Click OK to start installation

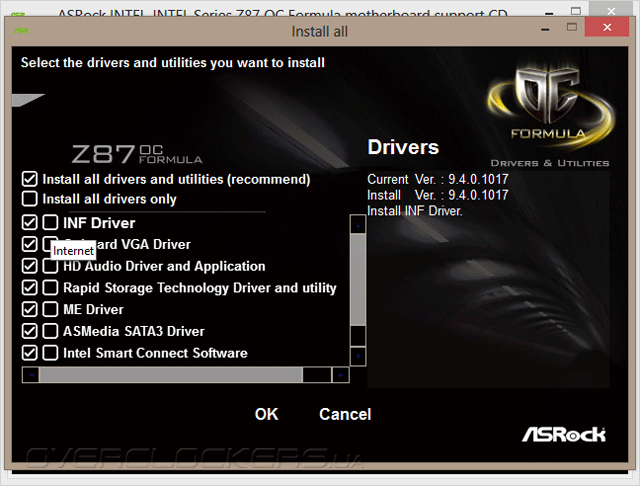tap(267, 414)
